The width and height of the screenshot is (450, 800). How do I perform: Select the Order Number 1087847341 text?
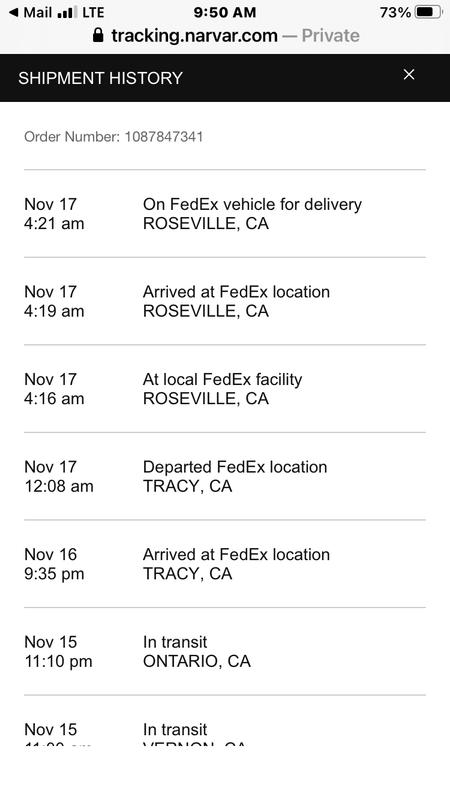(113, 137)
